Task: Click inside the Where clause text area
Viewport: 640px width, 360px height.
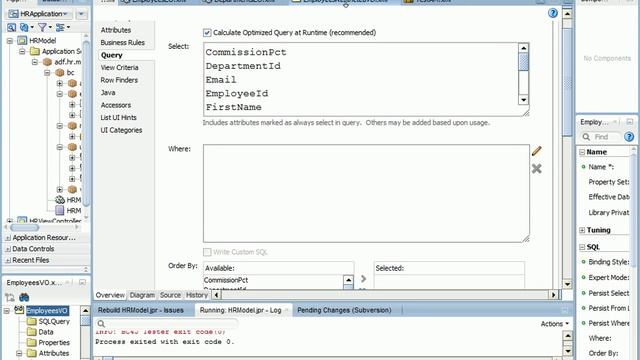Action: (366, 193)
